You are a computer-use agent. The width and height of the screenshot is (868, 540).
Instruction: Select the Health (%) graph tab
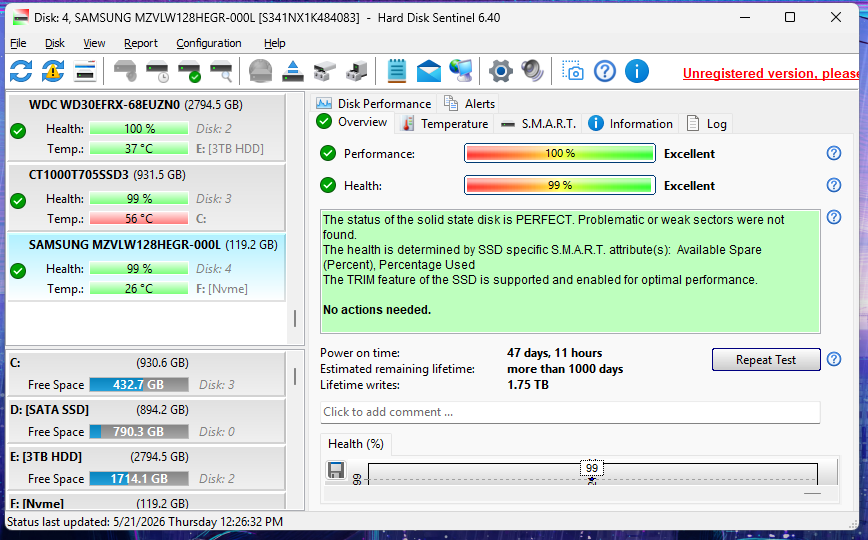point(356,444)
